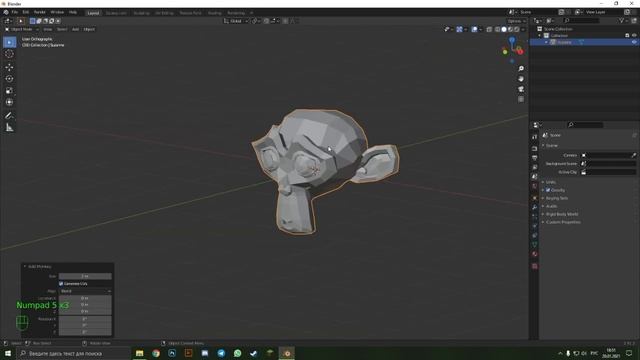Image resolution: width=640 pixels, height=360 pixels.
Task: Select the Measure tool
Action: click(x=9, y=128)
